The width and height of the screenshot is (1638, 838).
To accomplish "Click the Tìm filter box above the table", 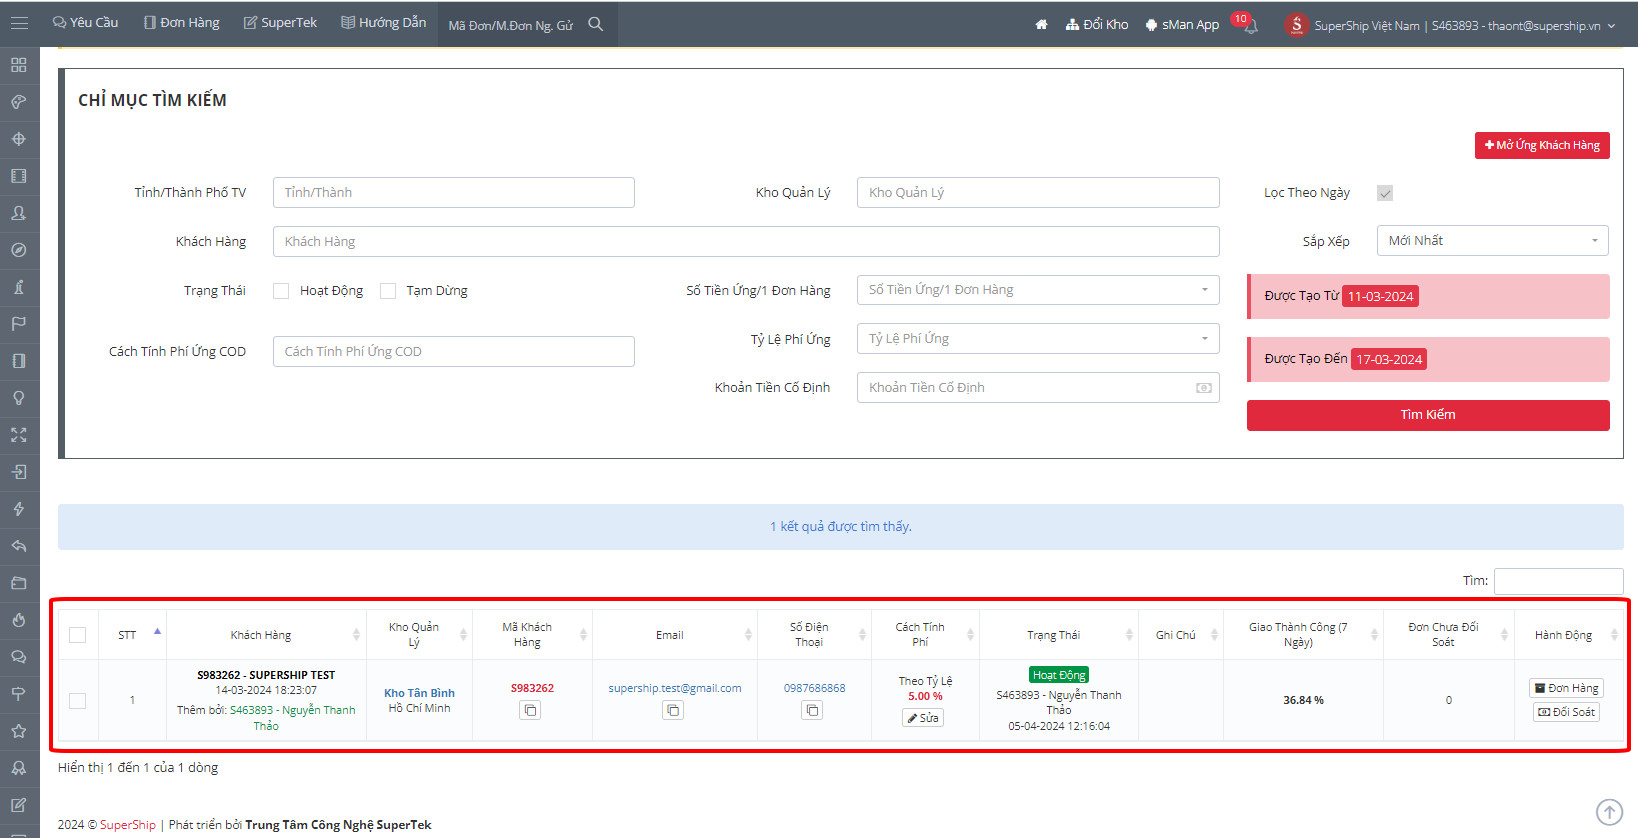I will [1558, 581].
